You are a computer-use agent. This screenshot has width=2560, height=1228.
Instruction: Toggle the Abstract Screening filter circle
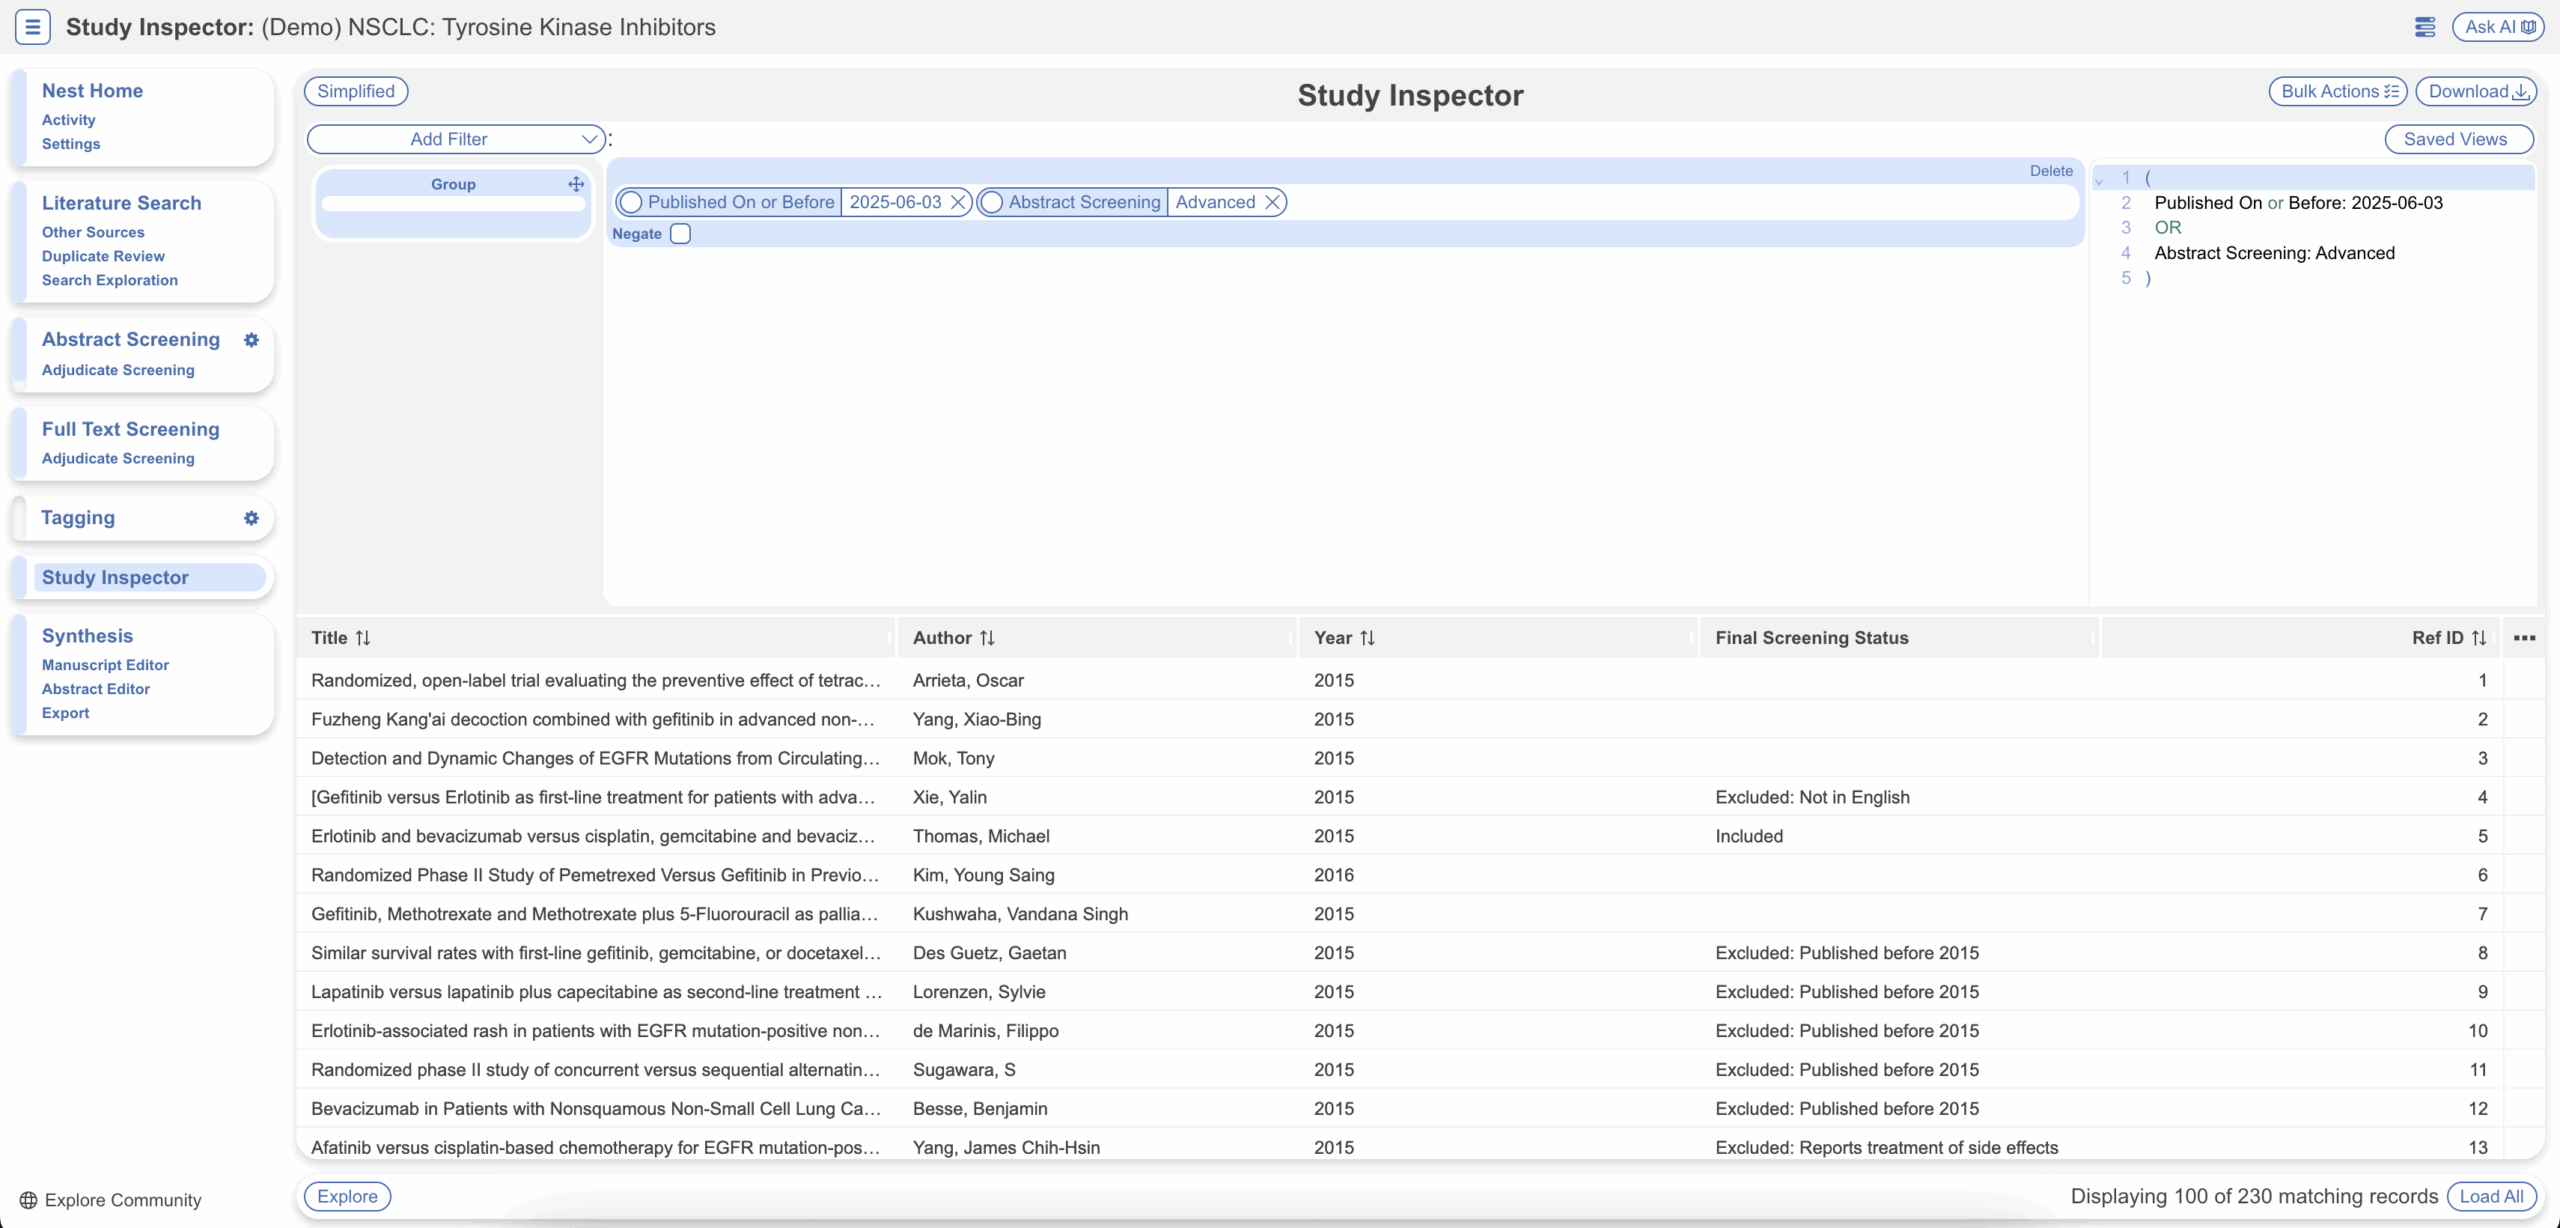click(x=991, y=202)
